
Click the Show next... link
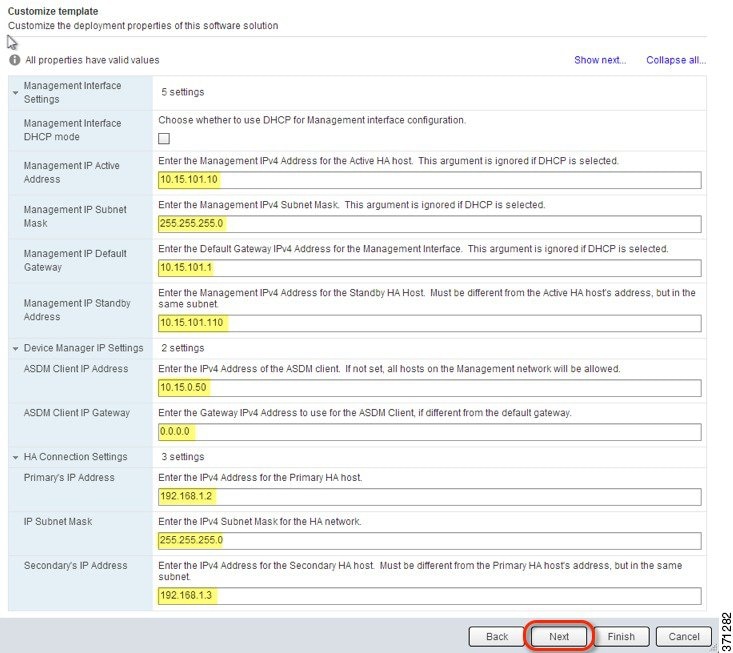tap(600, 60)
